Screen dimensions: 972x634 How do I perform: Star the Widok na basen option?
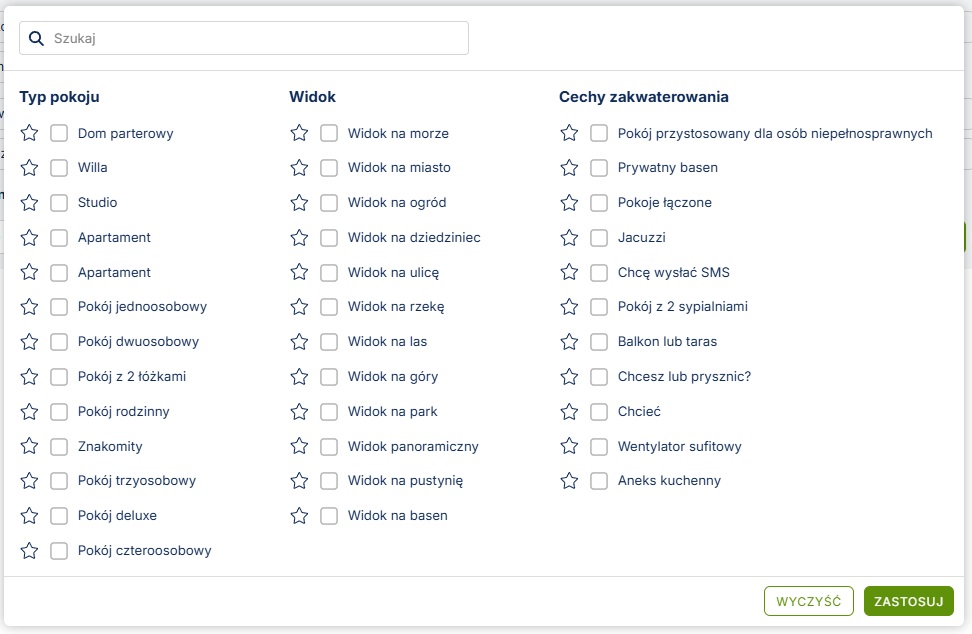[299, 516]
